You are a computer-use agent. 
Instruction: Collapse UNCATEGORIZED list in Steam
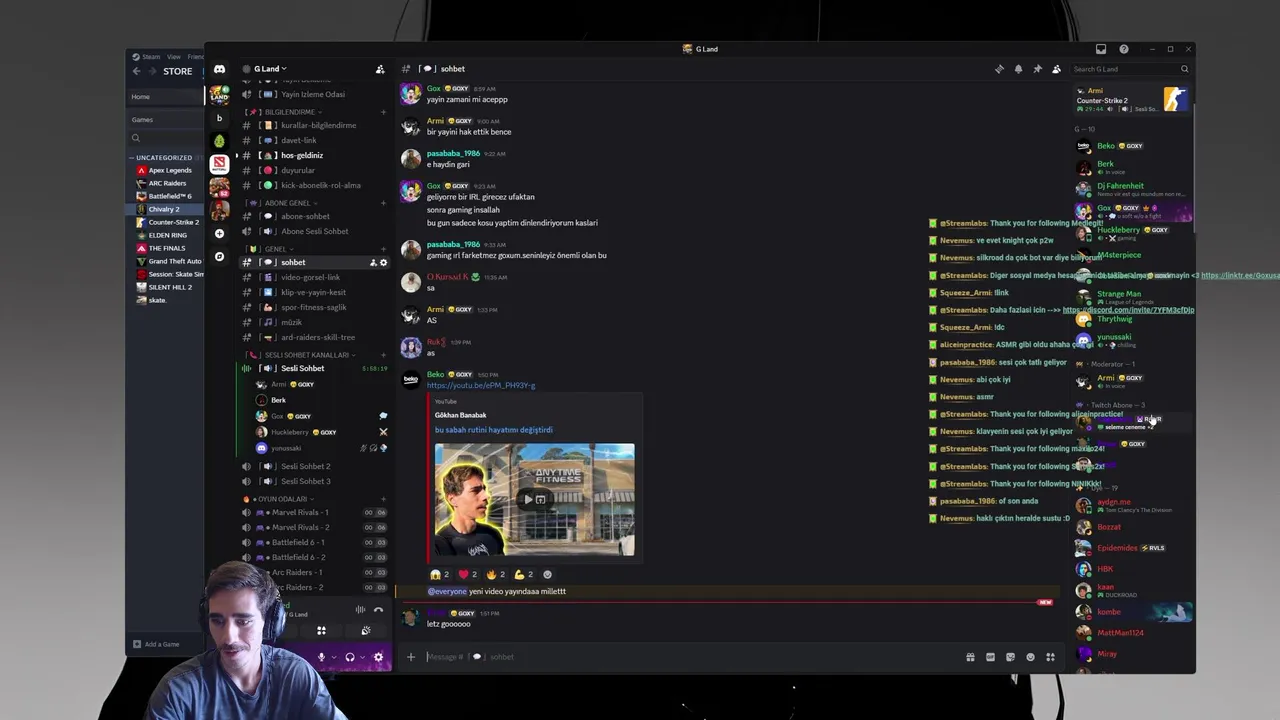pos(164,157)
